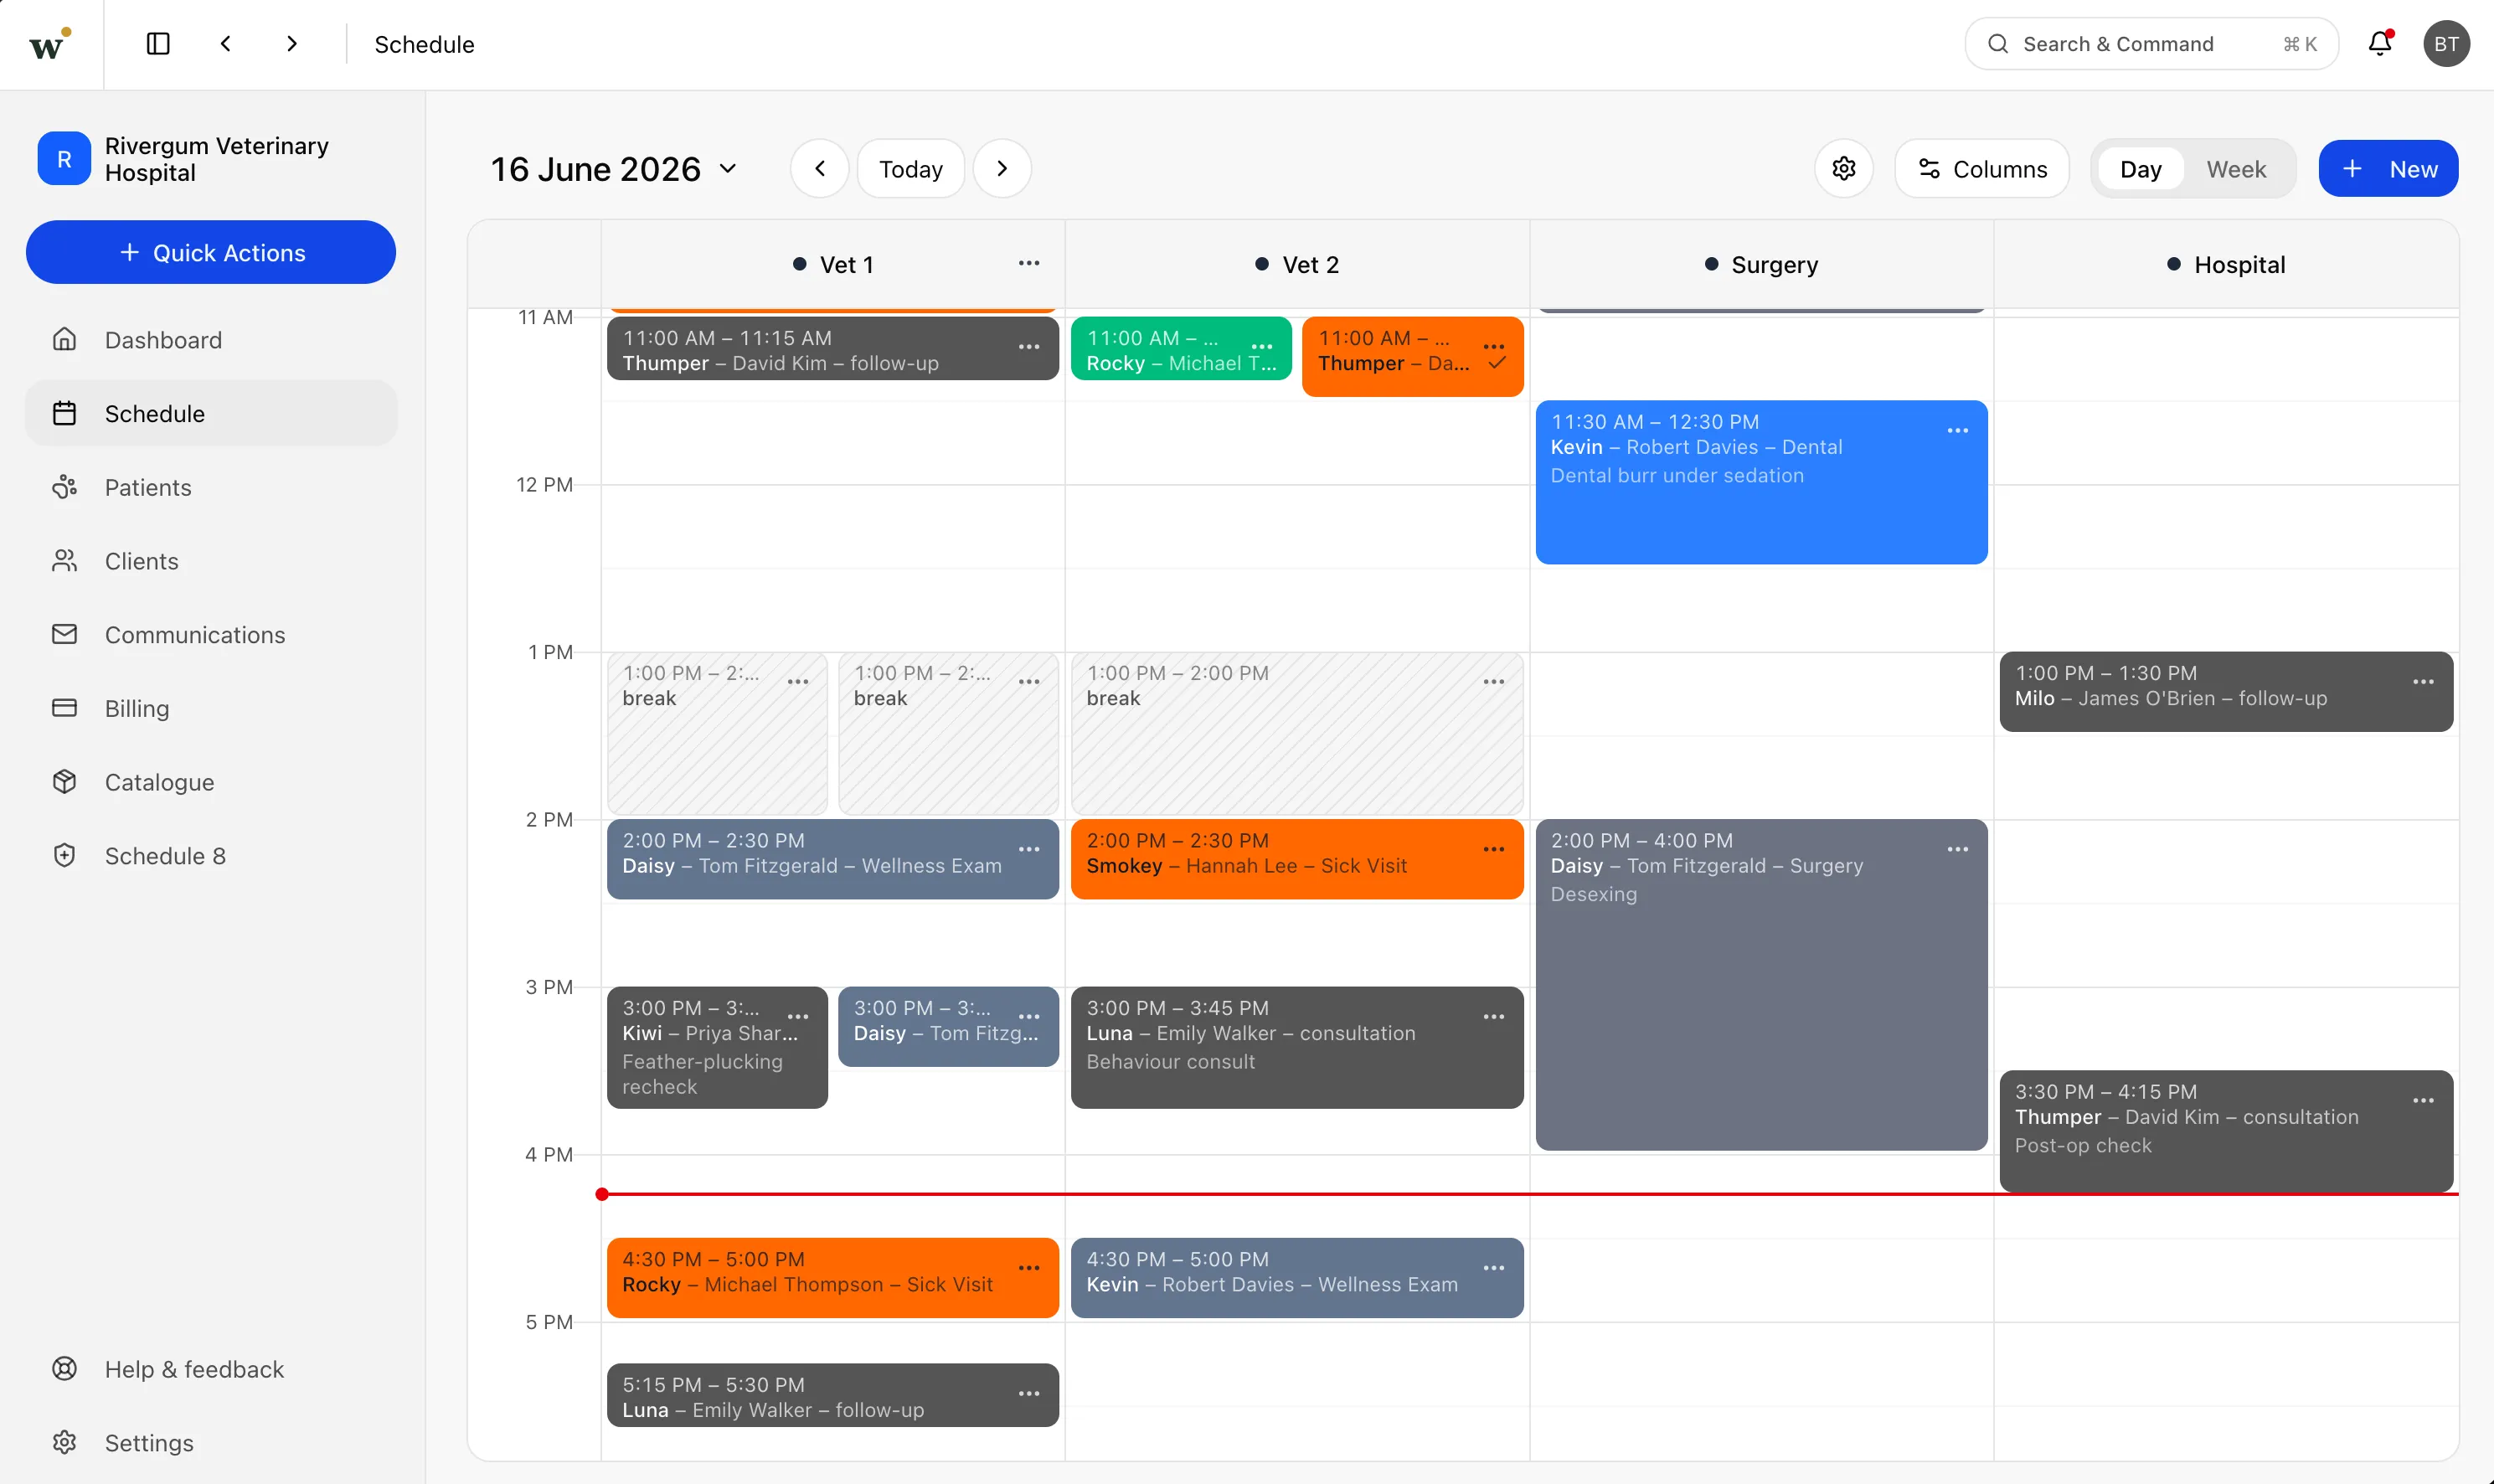Viewport: 2494px width, 1484px height.
Task: Open options for Kiwi Feather-plucking recheck
Action: tap(798, 1017)
